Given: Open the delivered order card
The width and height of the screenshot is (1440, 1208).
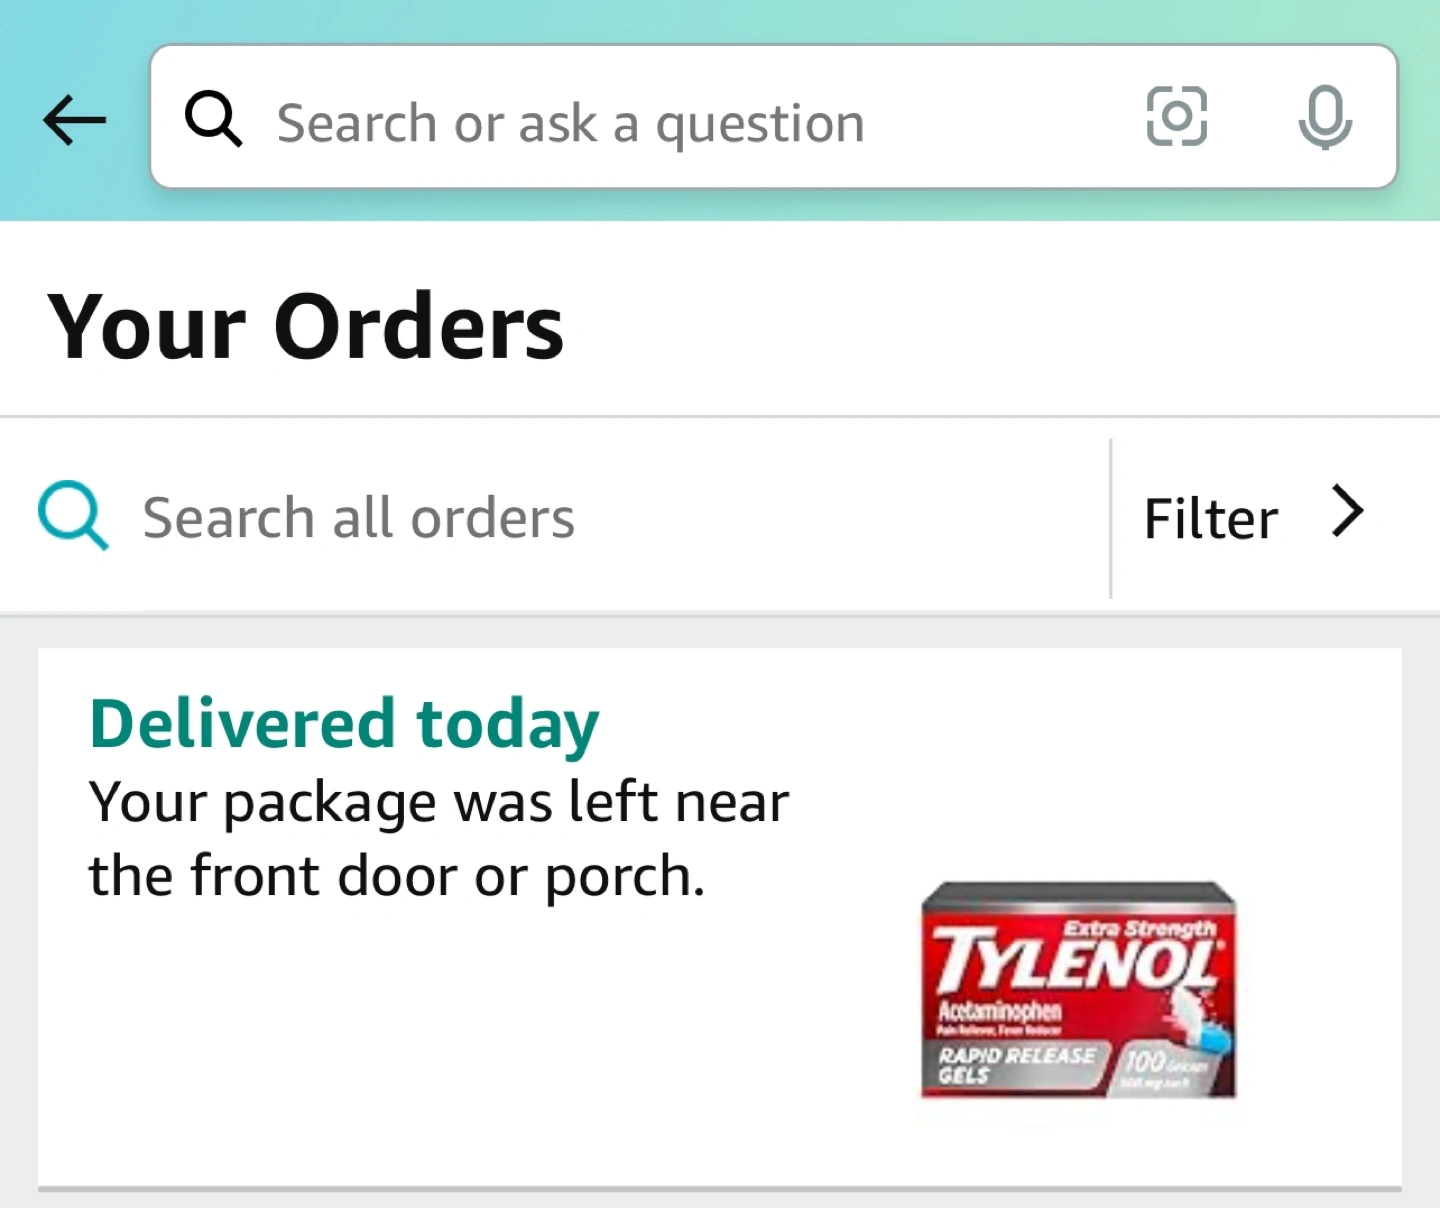Looking at the screenshot, I should click(720, 918).
